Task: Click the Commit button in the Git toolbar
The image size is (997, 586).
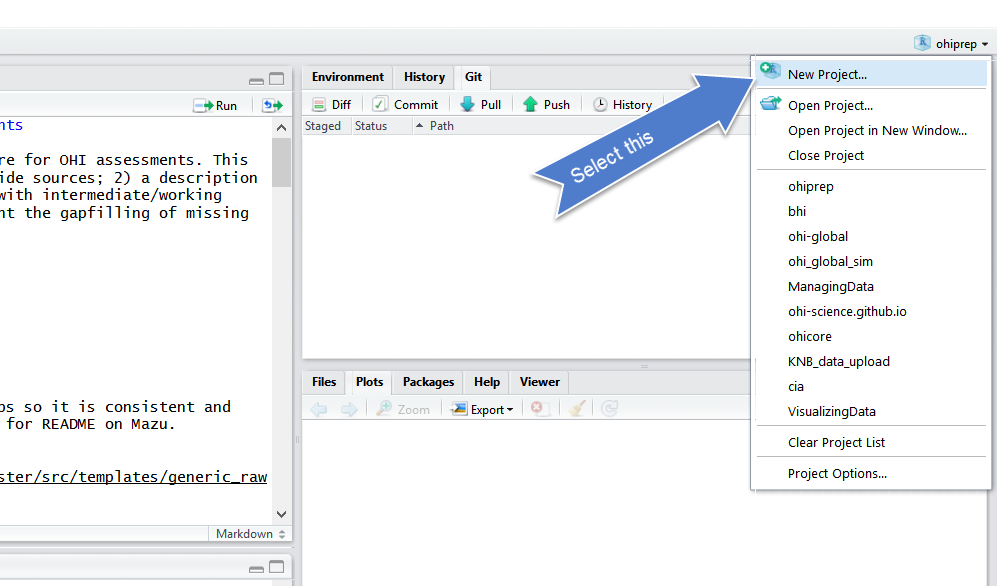Action: pyautogui.click(x=405, y=105)
